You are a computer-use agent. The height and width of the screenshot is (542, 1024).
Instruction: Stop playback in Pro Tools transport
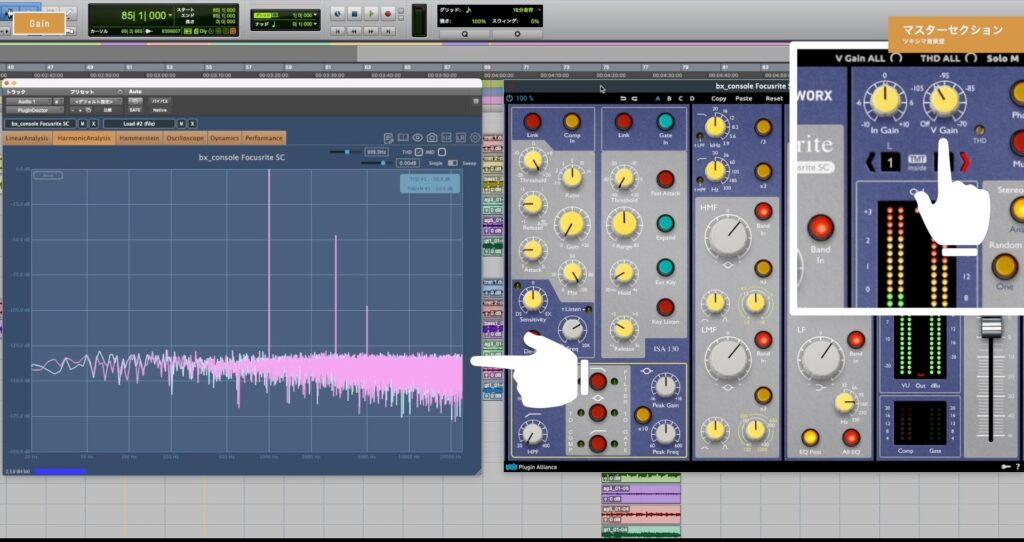[x=355, y=13]
